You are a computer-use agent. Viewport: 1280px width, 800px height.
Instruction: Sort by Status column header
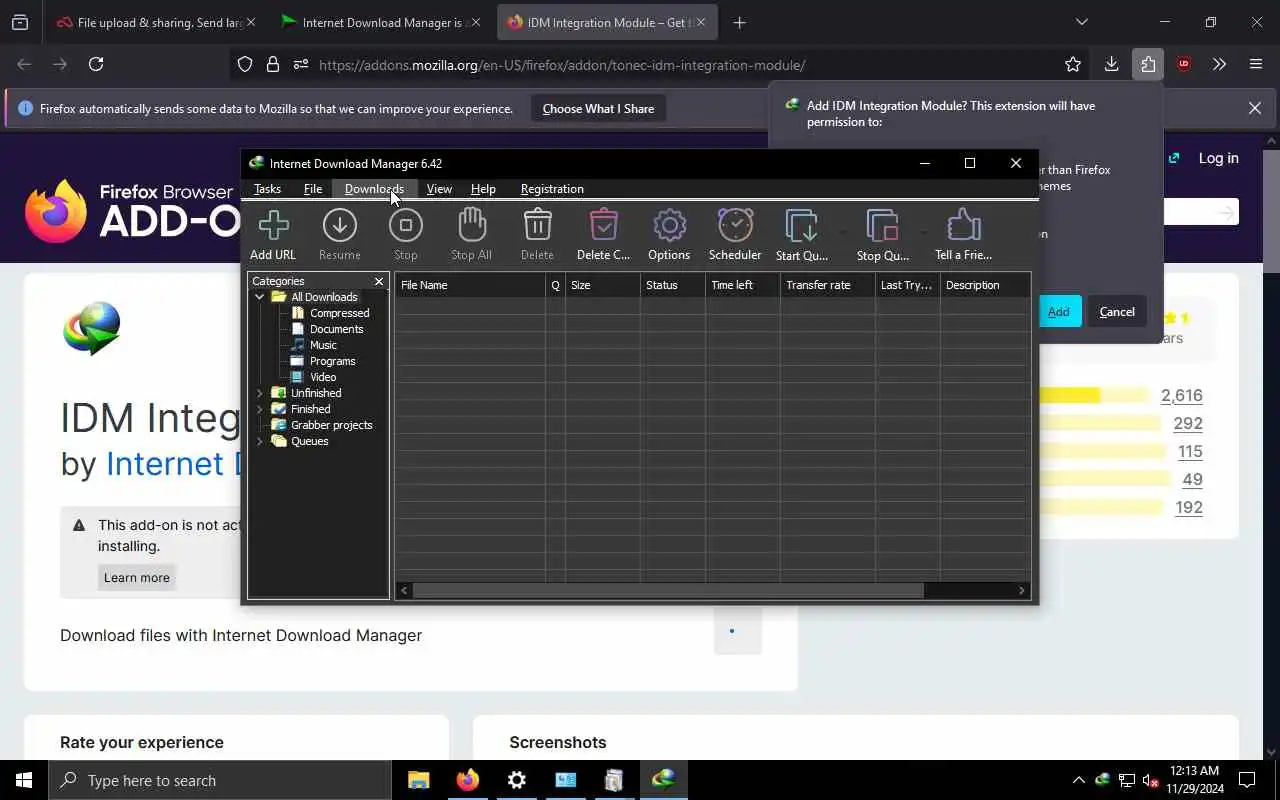673,285
